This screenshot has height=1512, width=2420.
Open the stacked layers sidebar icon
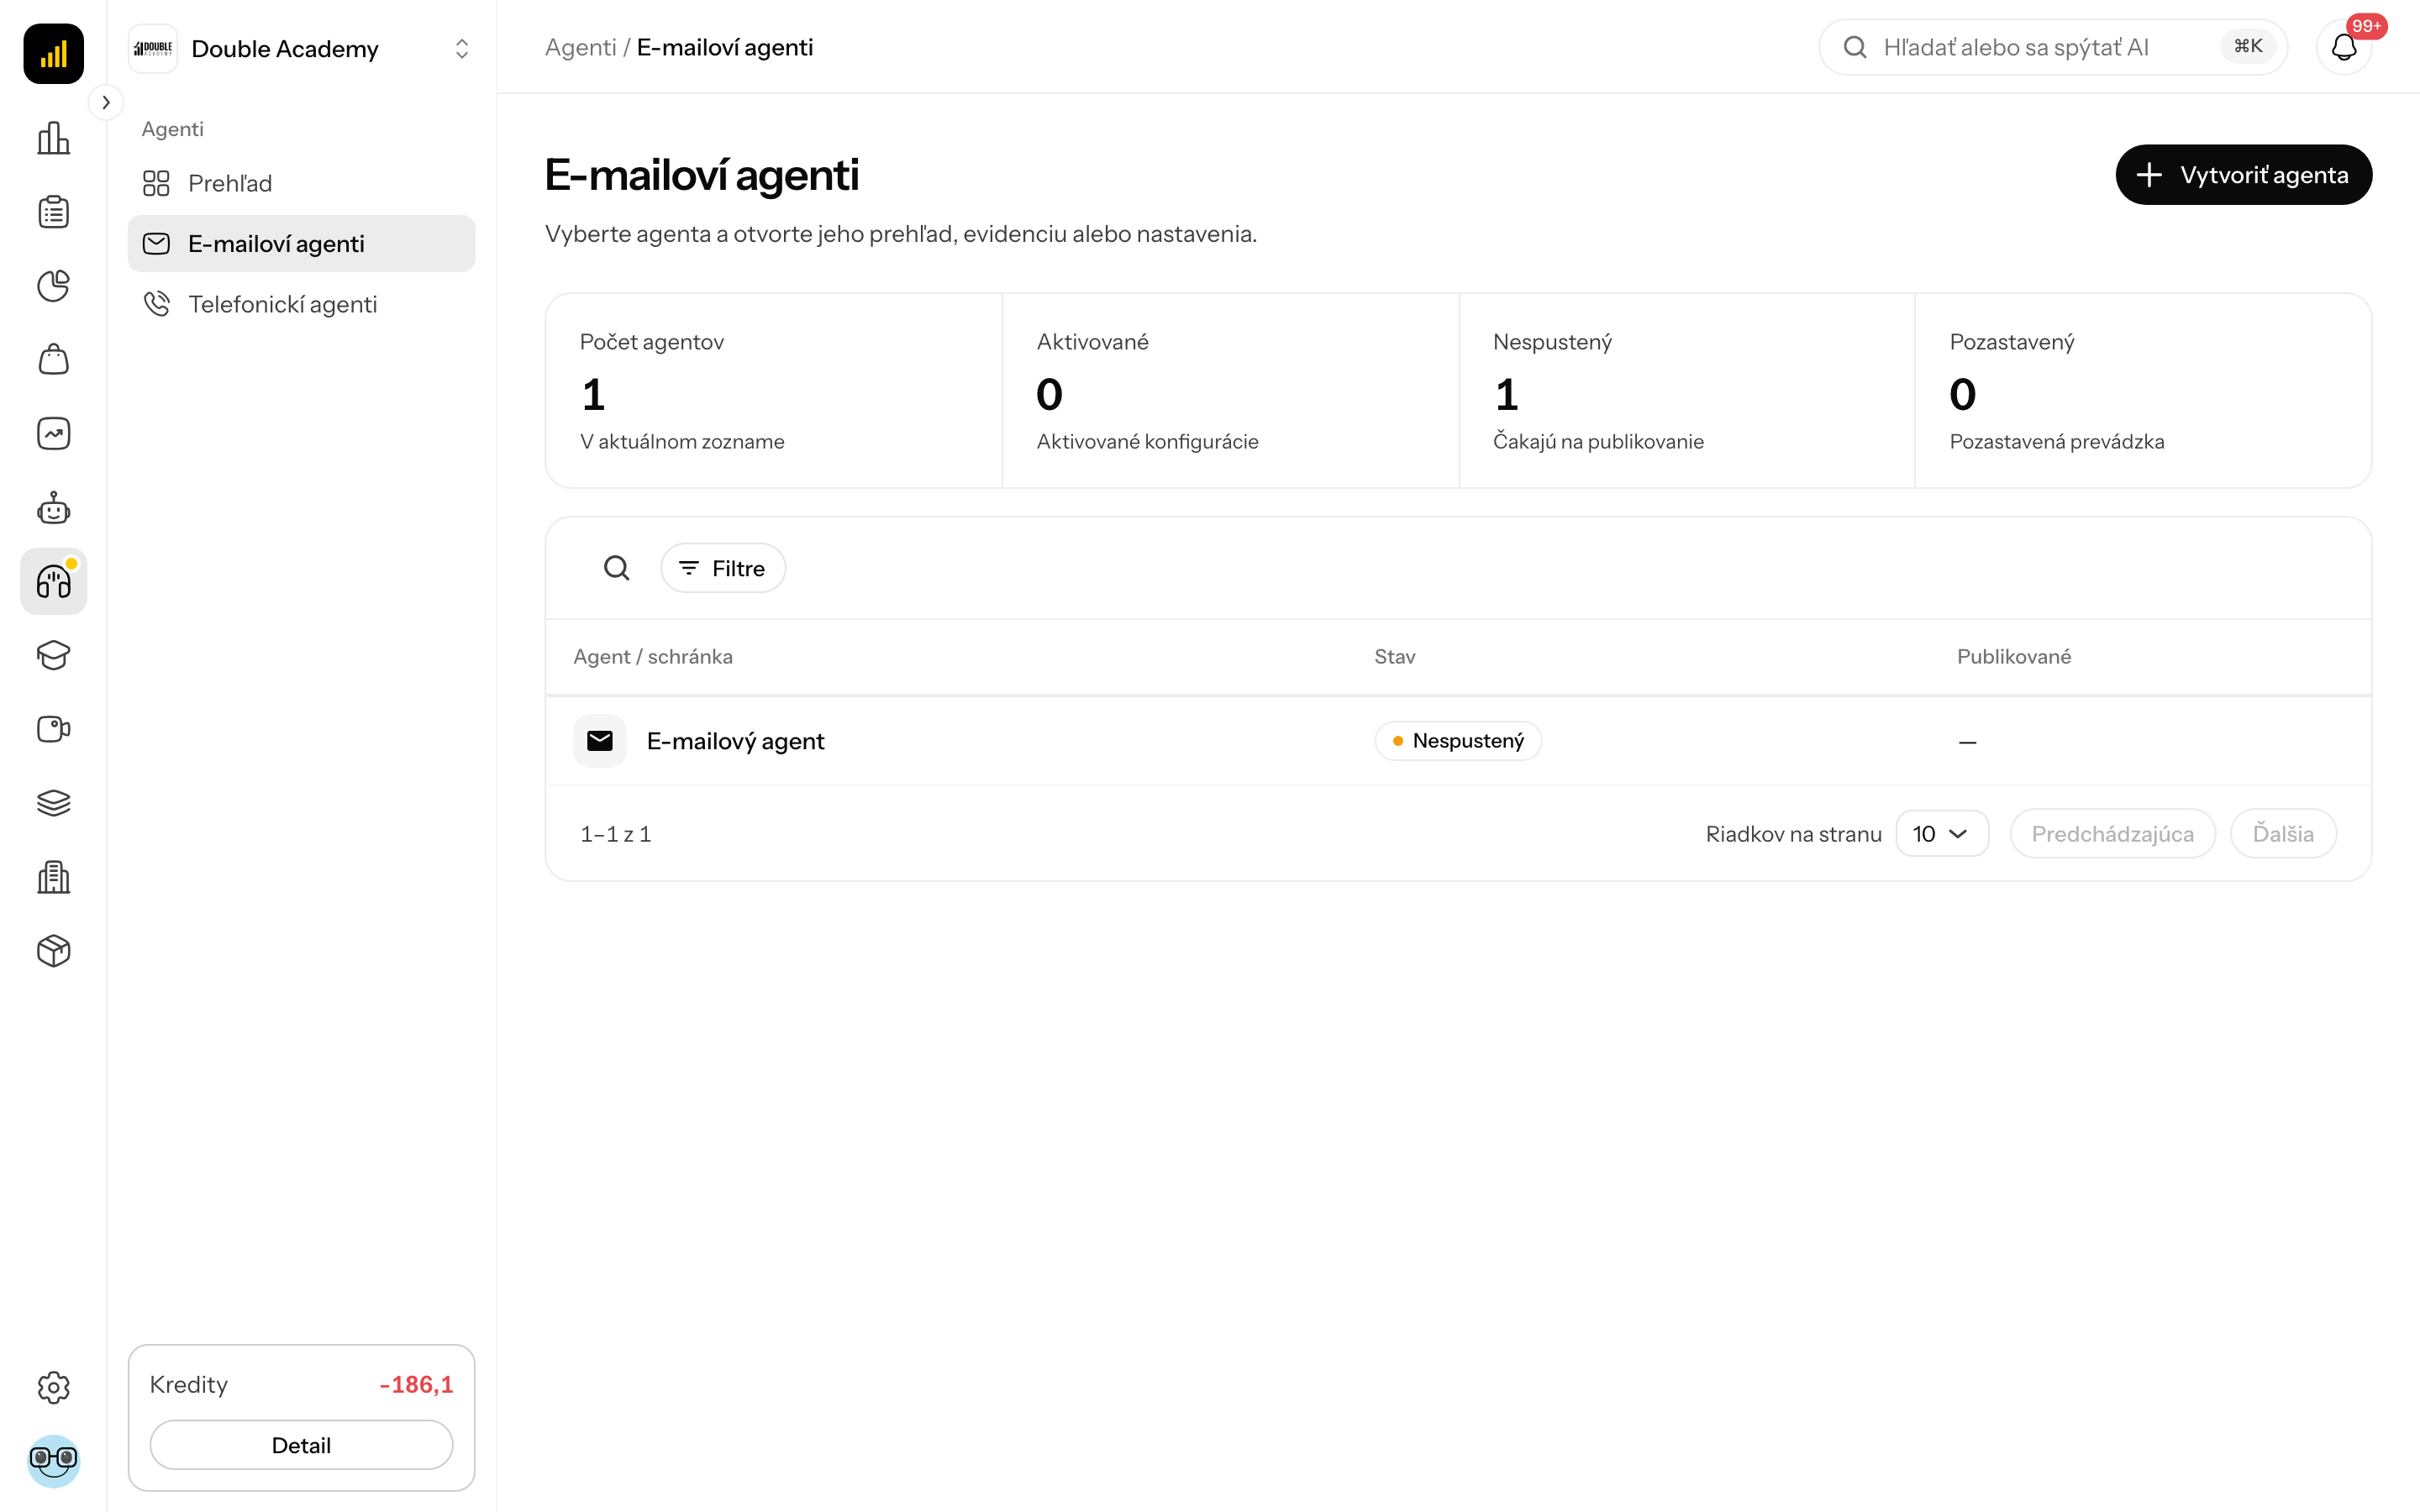coord(53,803)
